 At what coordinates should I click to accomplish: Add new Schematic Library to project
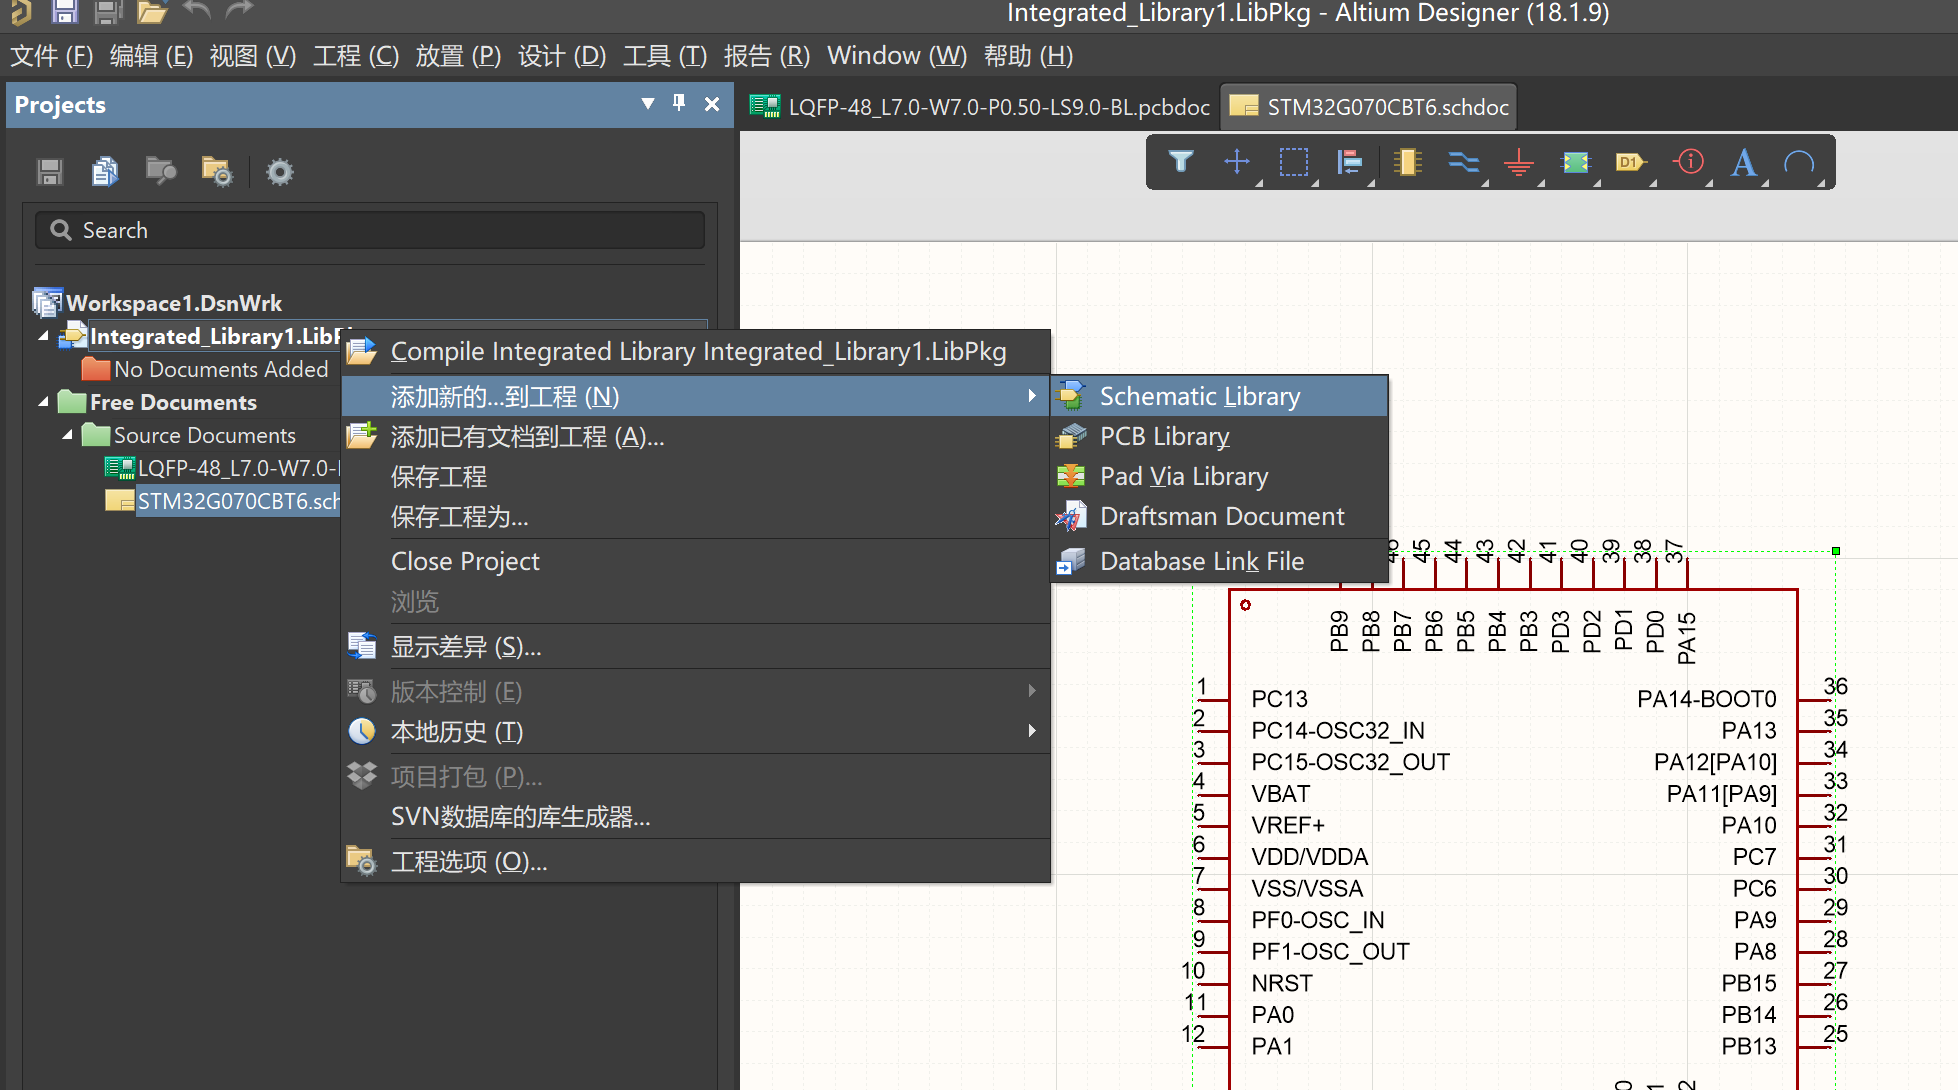[x=1220, y=396]
